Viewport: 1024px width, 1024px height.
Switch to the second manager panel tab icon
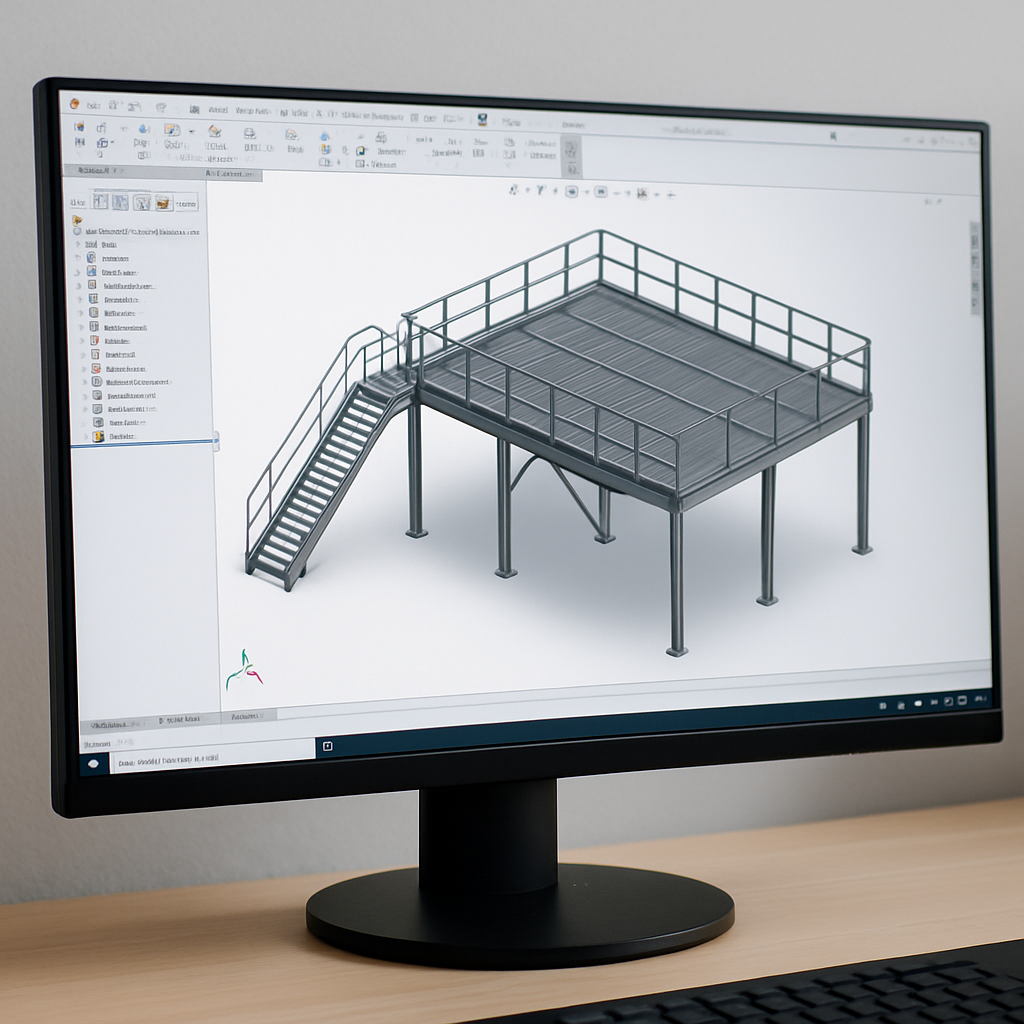[120, 202]
